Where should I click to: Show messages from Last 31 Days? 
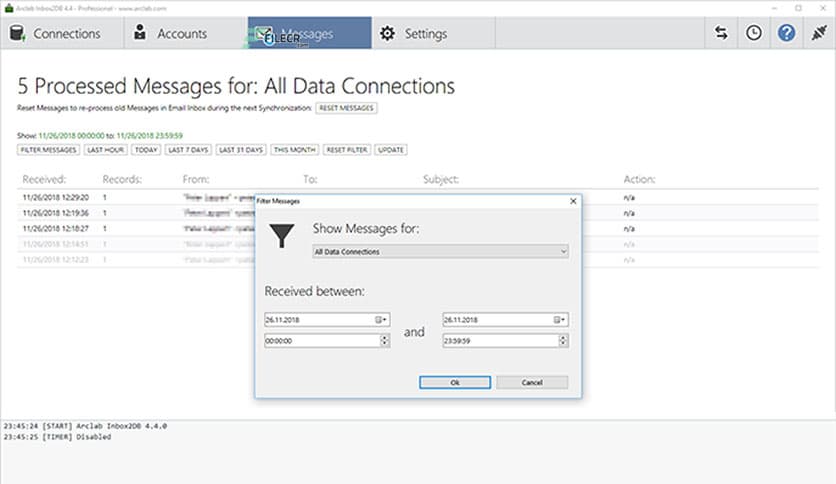241,150
